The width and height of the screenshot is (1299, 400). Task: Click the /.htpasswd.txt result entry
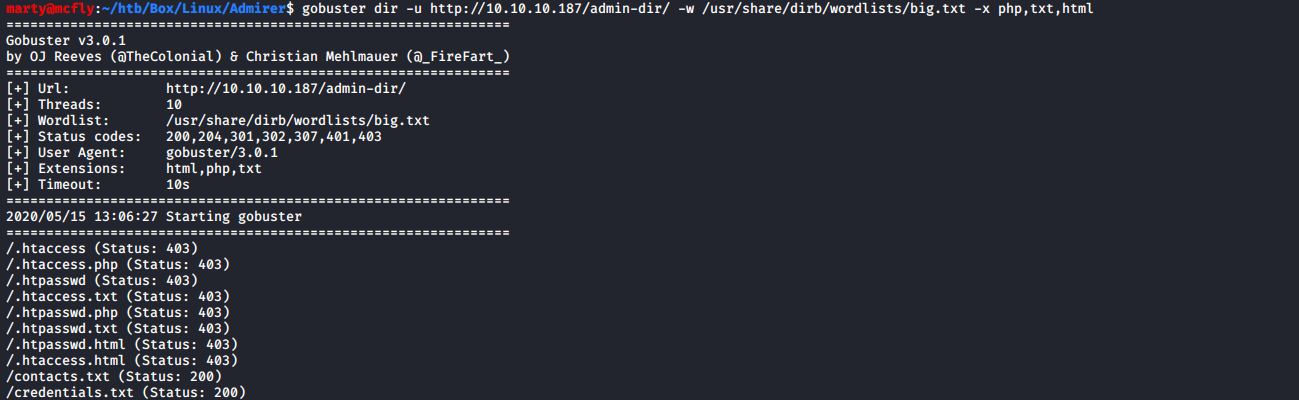click(117, 328)
